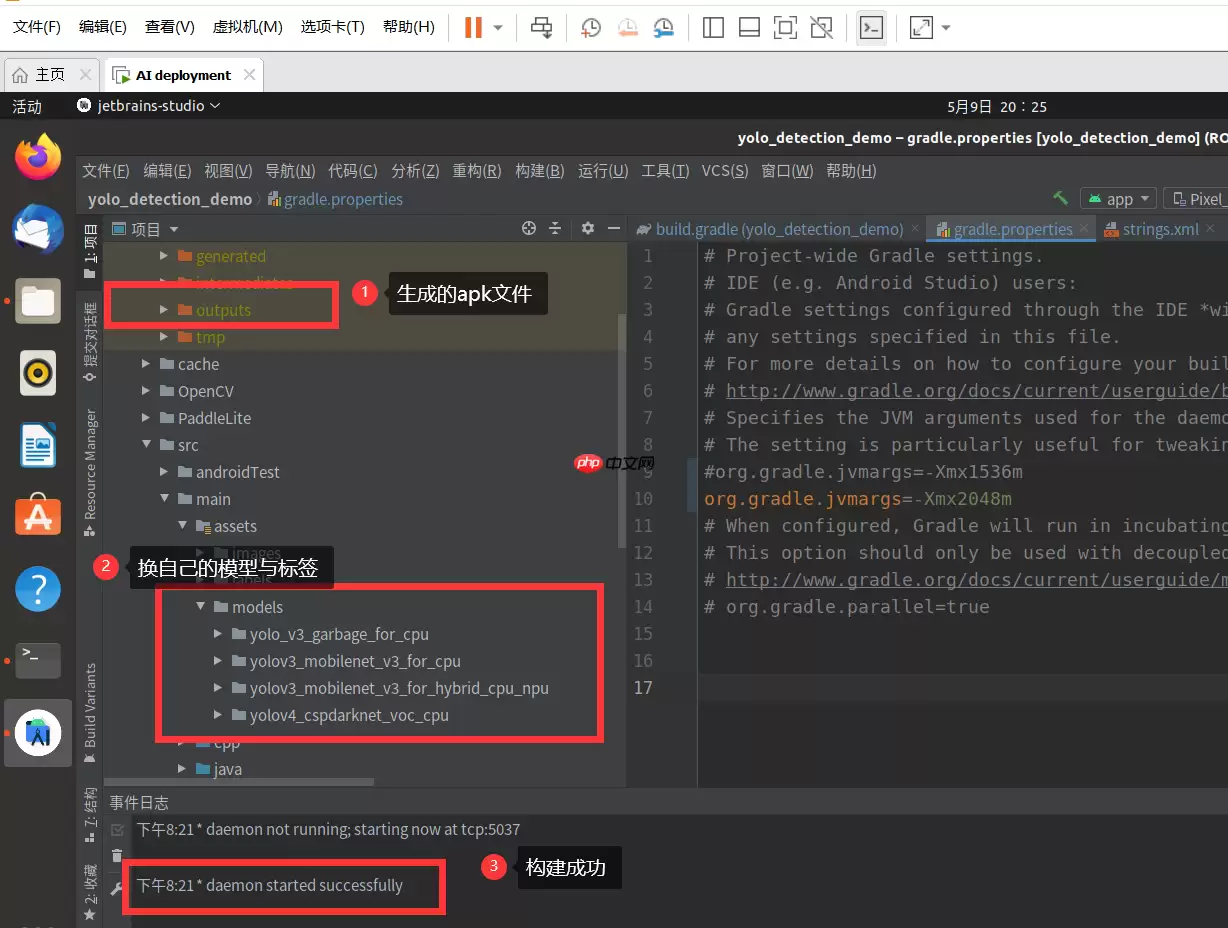Click the VMware pause virtual machine icon

coord(473,28)
